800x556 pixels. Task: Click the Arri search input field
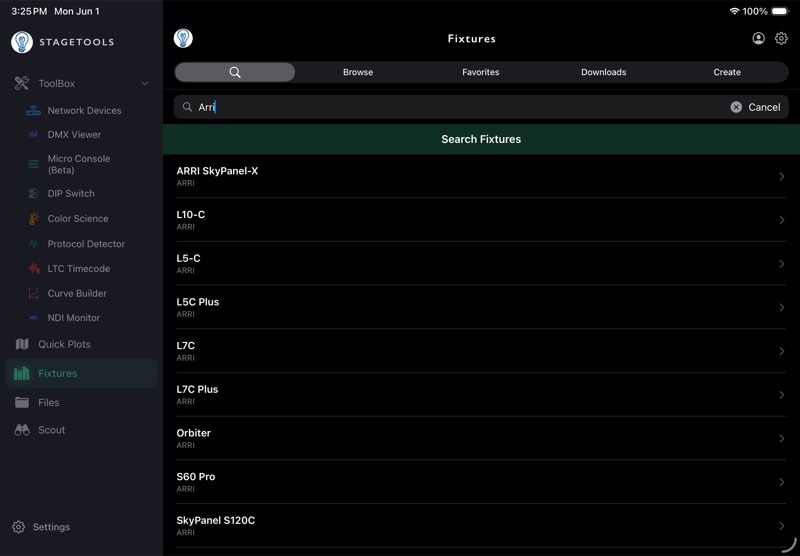pyautogui.click(x=481, y=107)
